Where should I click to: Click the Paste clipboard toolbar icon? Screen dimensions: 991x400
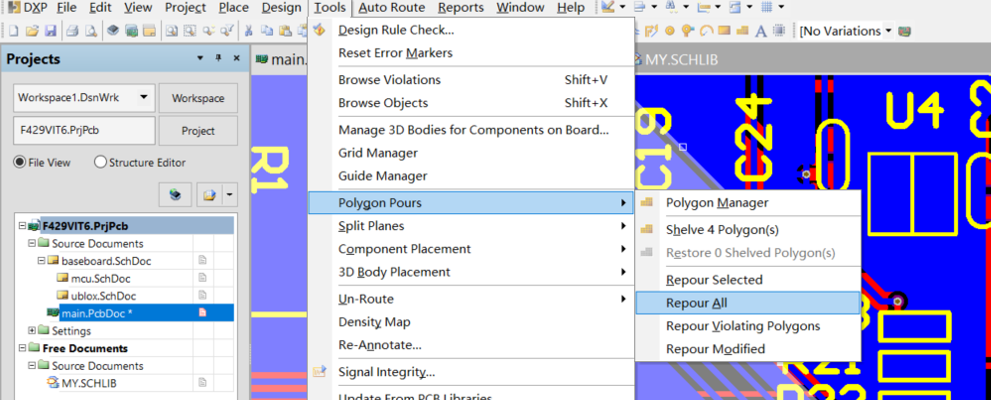click(x=286, y=31)
